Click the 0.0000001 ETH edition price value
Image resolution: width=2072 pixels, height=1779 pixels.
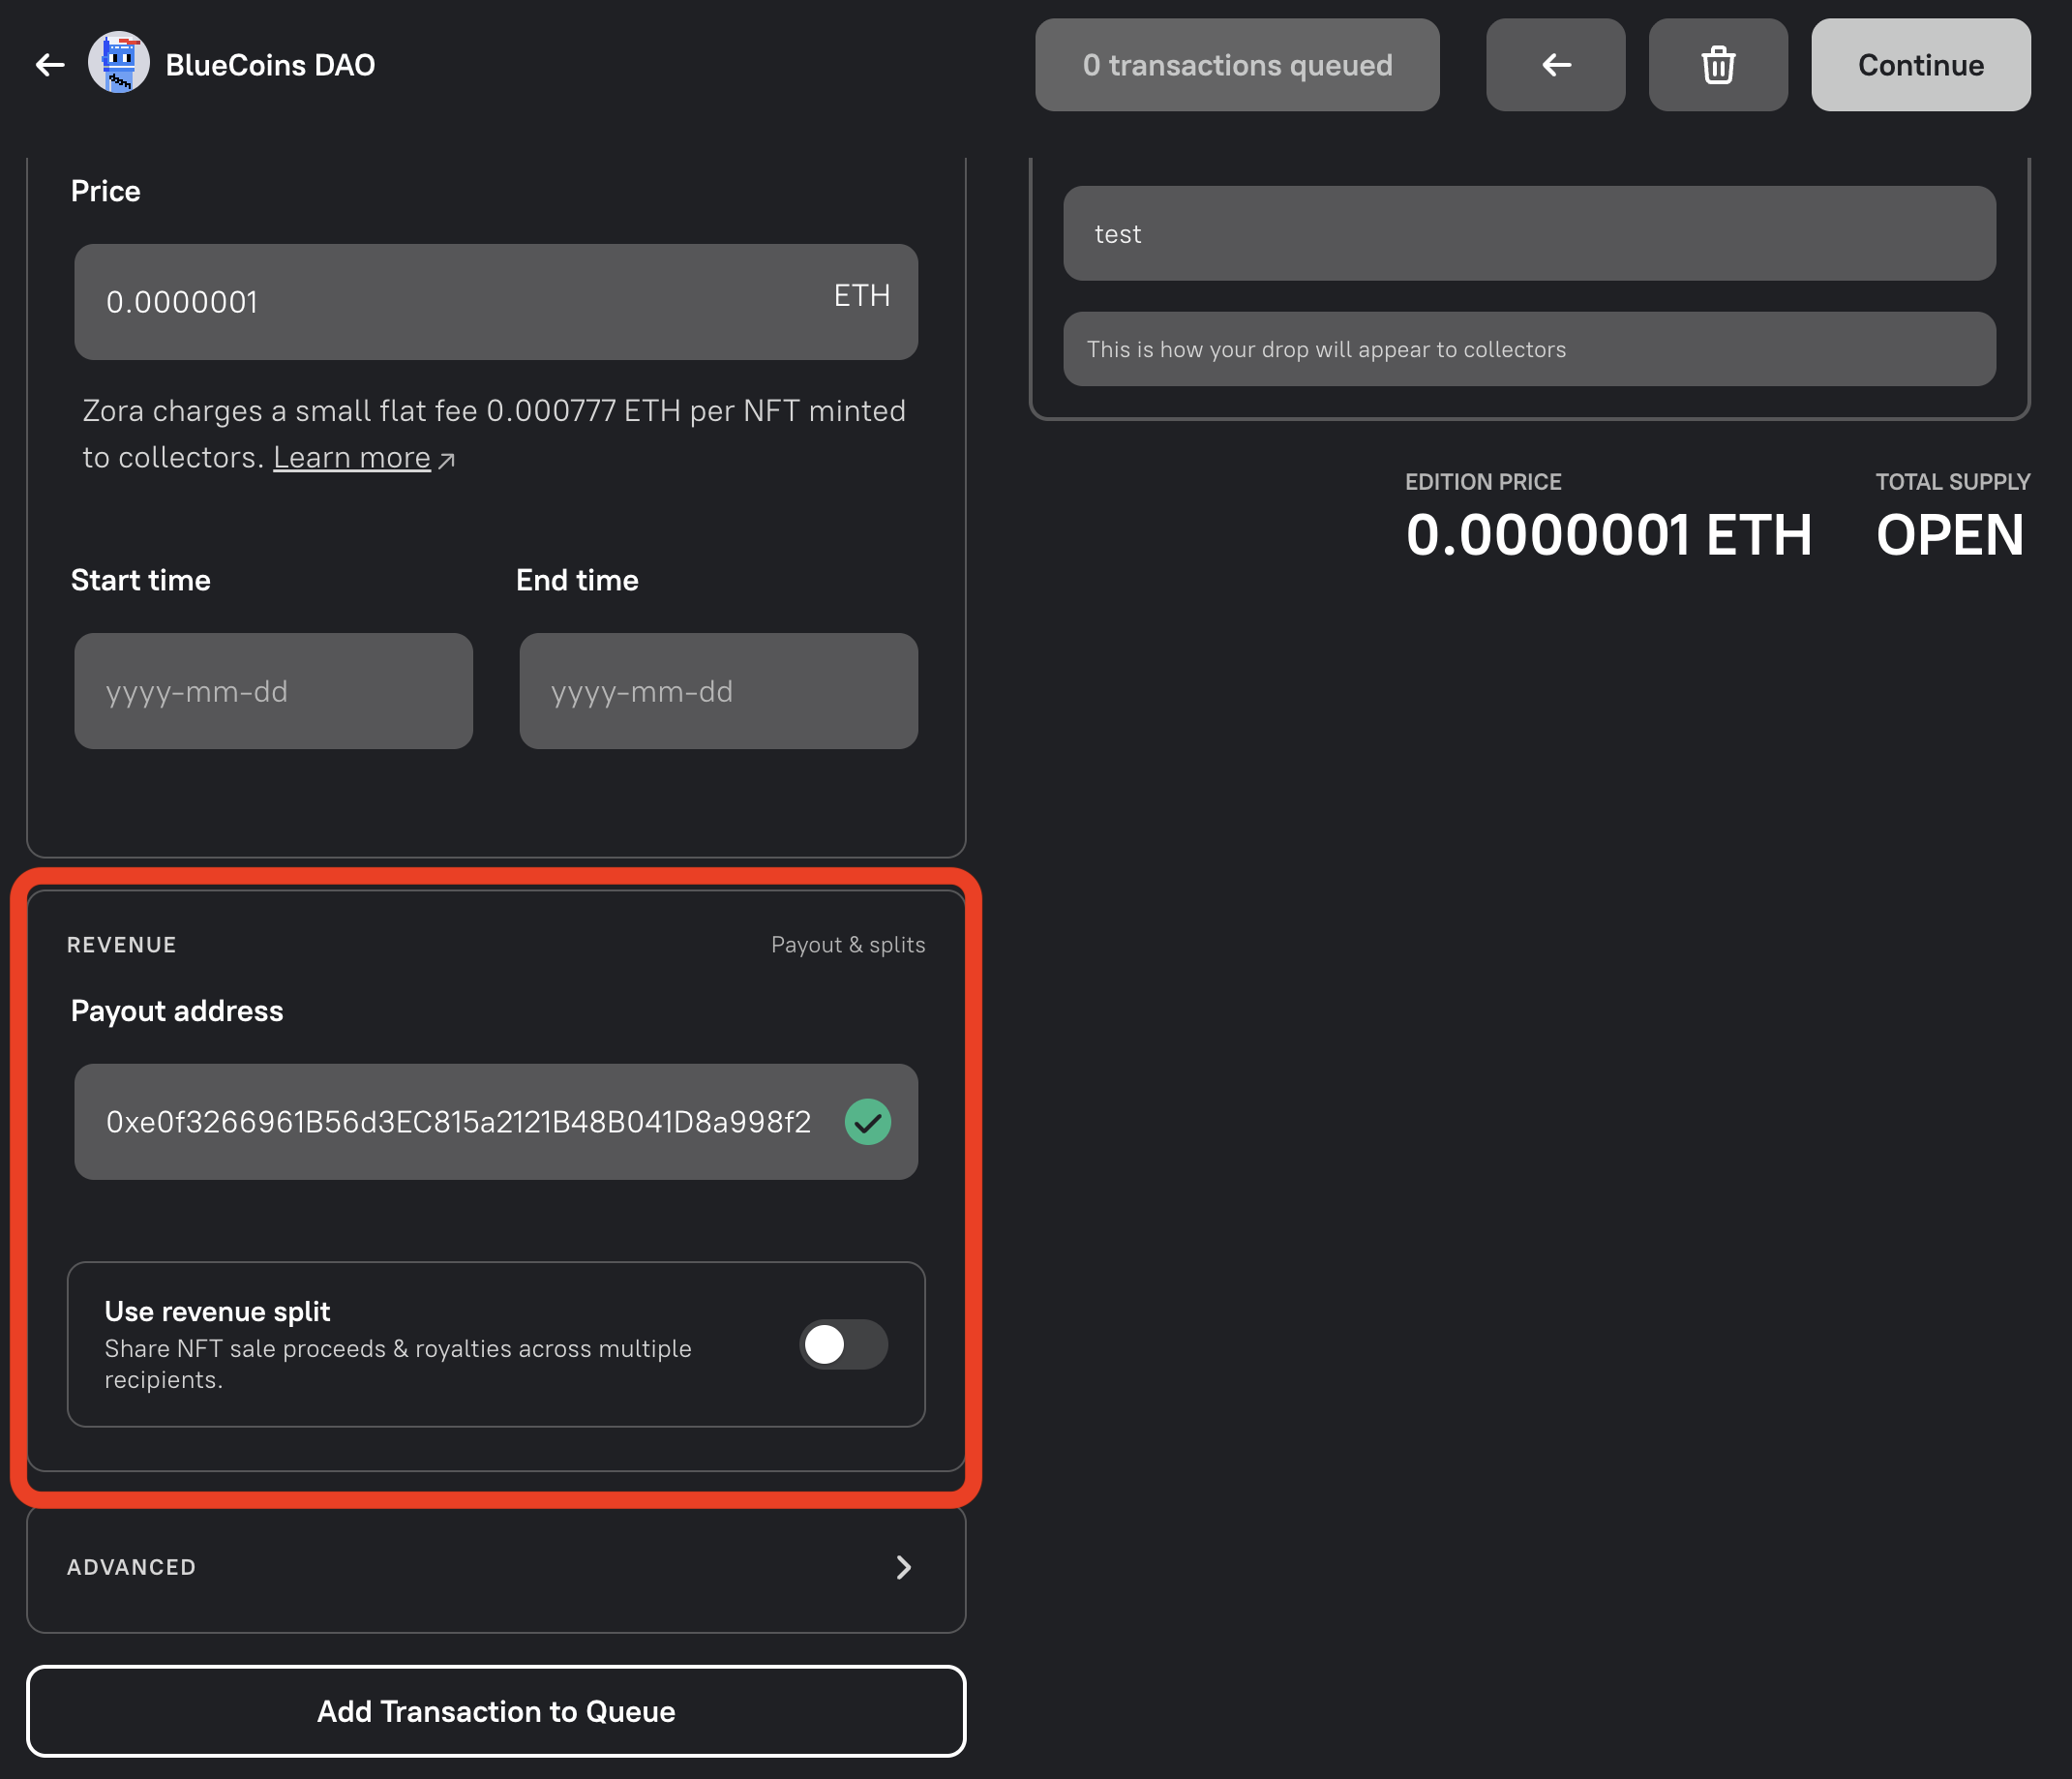pyautogui.click(x=1608, y=535)
